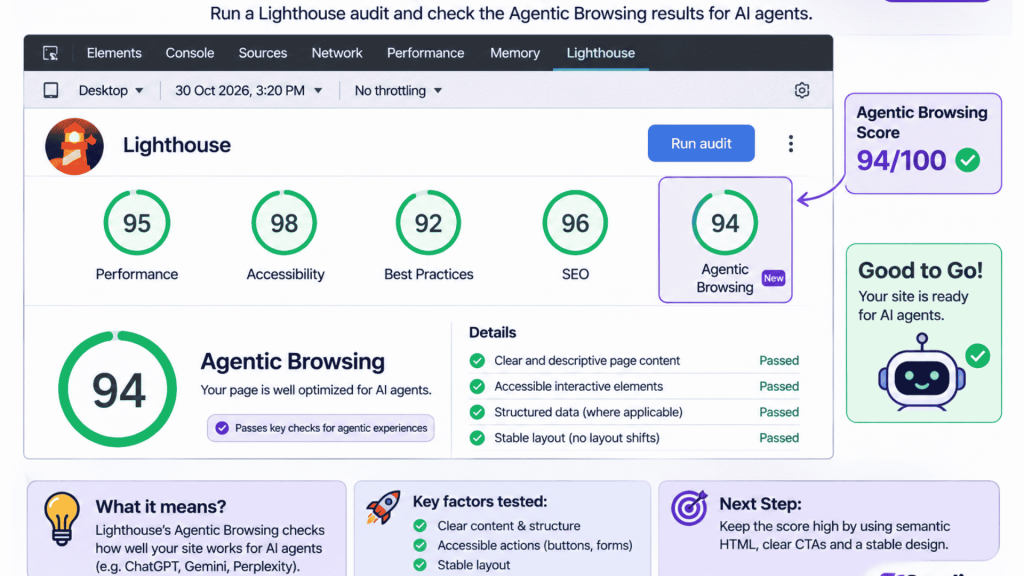Open the Desktop device dropdown
Screen dimensions: 1024x576
click(110, 91)
